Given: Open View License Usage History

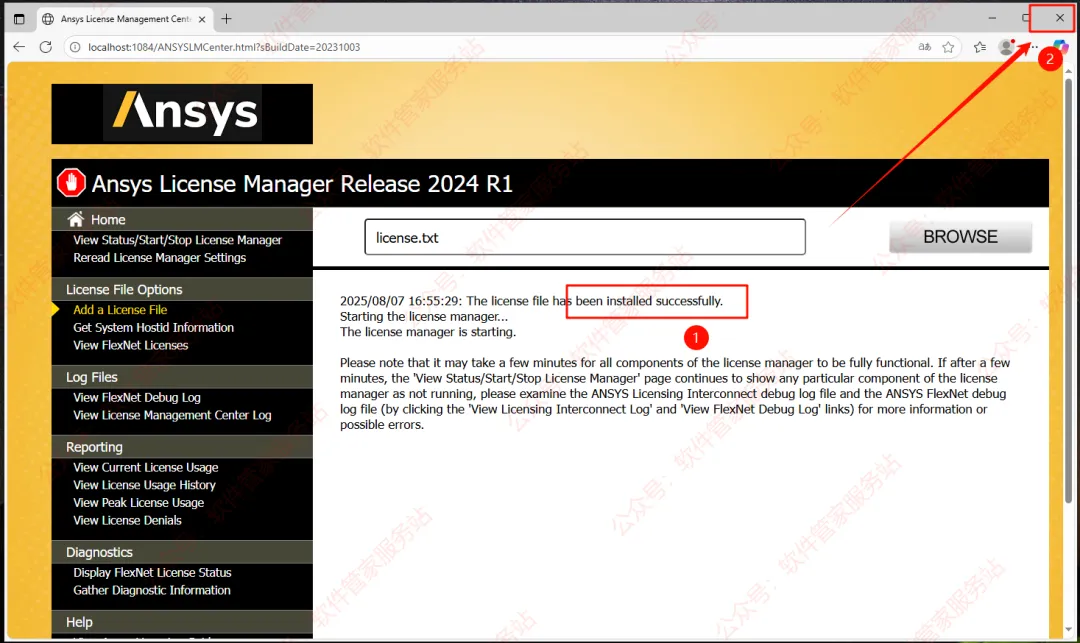Looking at the screenshot, I should point(145,485).
